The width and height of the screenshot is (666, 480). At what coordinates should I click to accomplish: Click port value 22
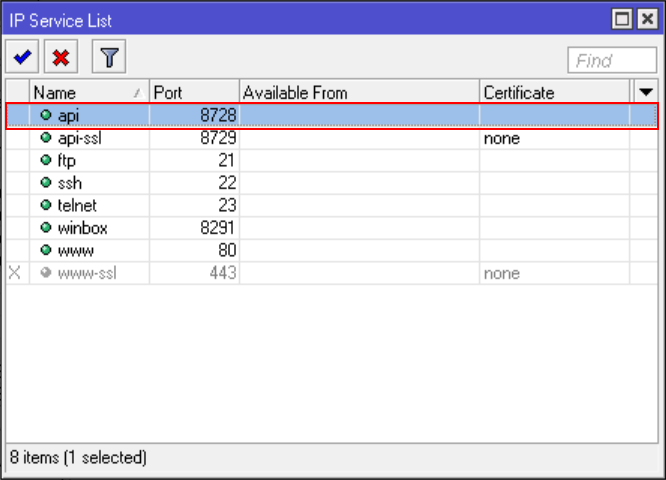(227, 183)
